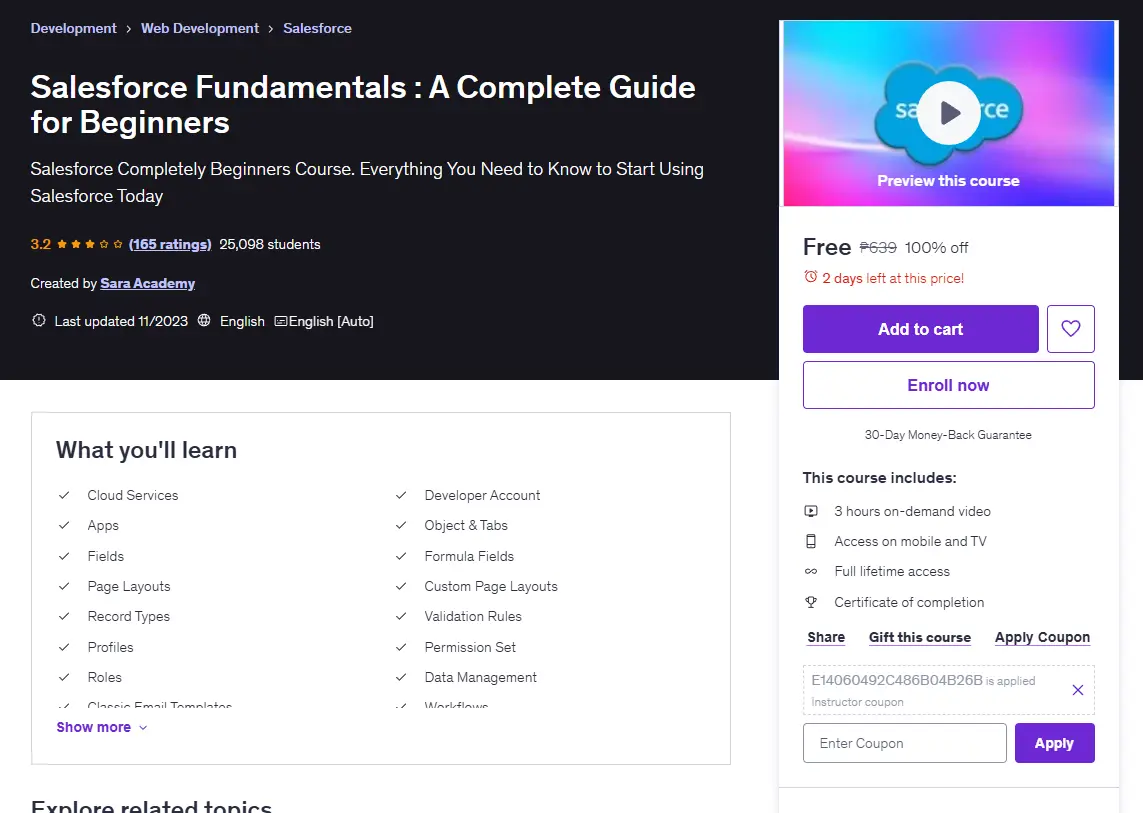The image size is (1143, 813).
Task: Click checkmark beside Page Layouts
Action: (x=64, y=586)
